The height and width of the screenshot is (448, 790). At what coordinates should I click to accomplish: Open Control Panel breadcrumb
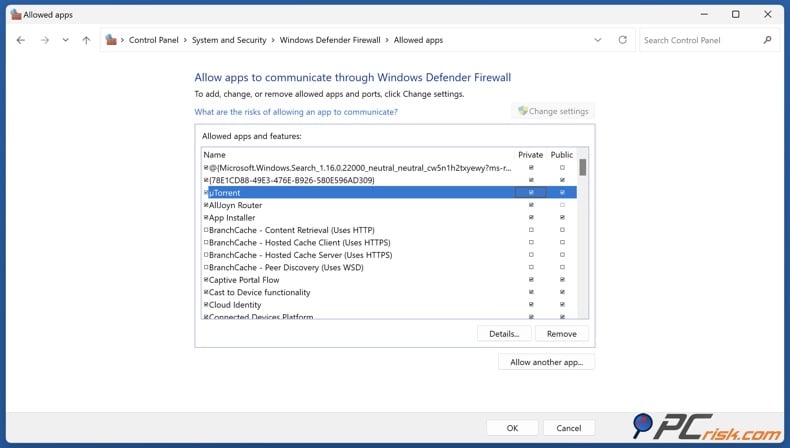[154, 40]
